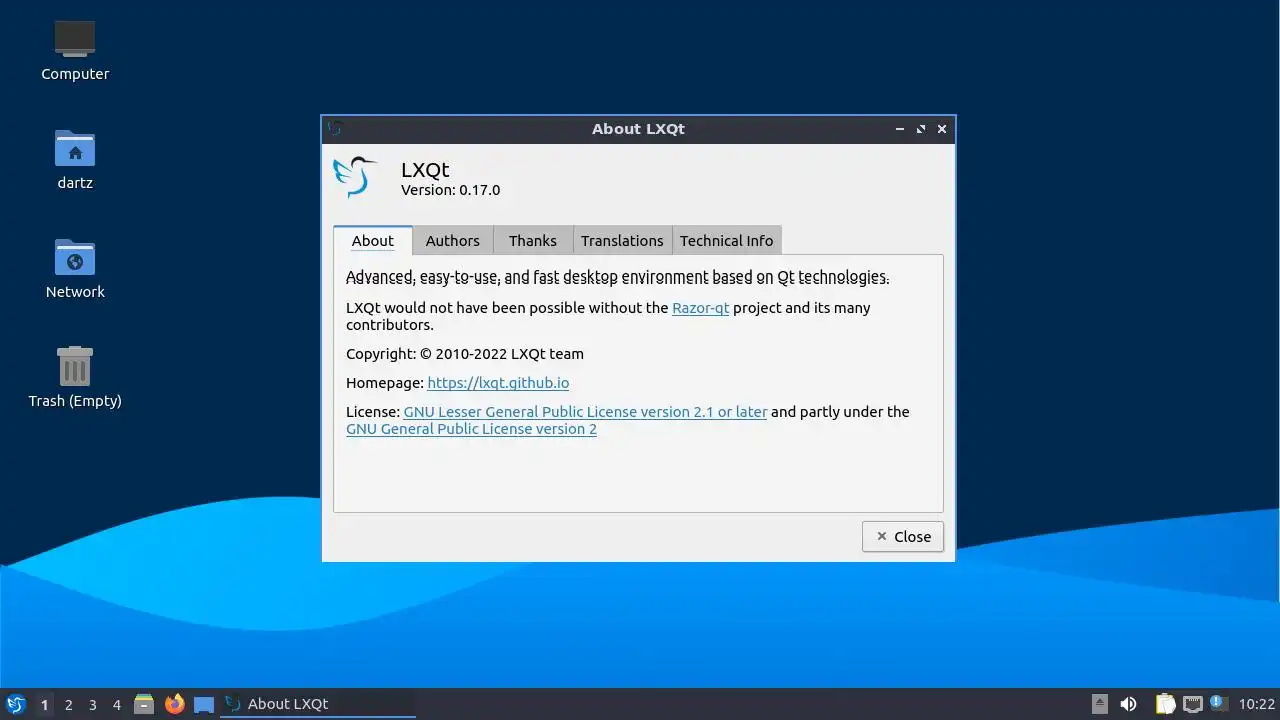1280x720 pixels.
Task: Select the Trash (Empty) desktop icon
Action: [75, 377]
